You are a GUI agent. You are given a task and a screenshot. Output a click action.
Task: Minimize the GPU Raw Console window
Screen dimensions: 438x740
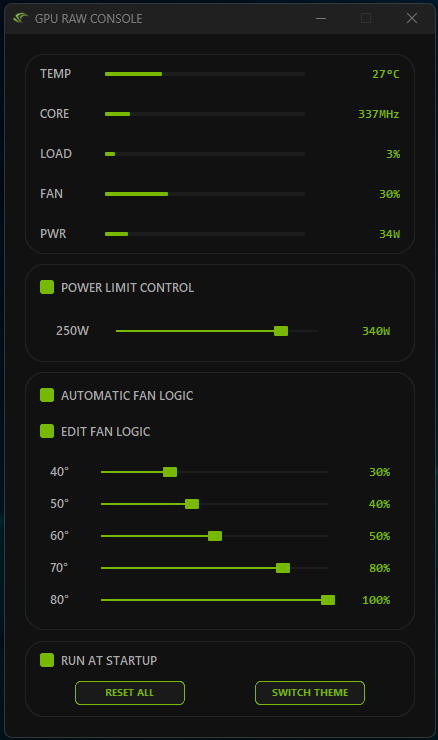pyautogui.click(x=321, y=18)
